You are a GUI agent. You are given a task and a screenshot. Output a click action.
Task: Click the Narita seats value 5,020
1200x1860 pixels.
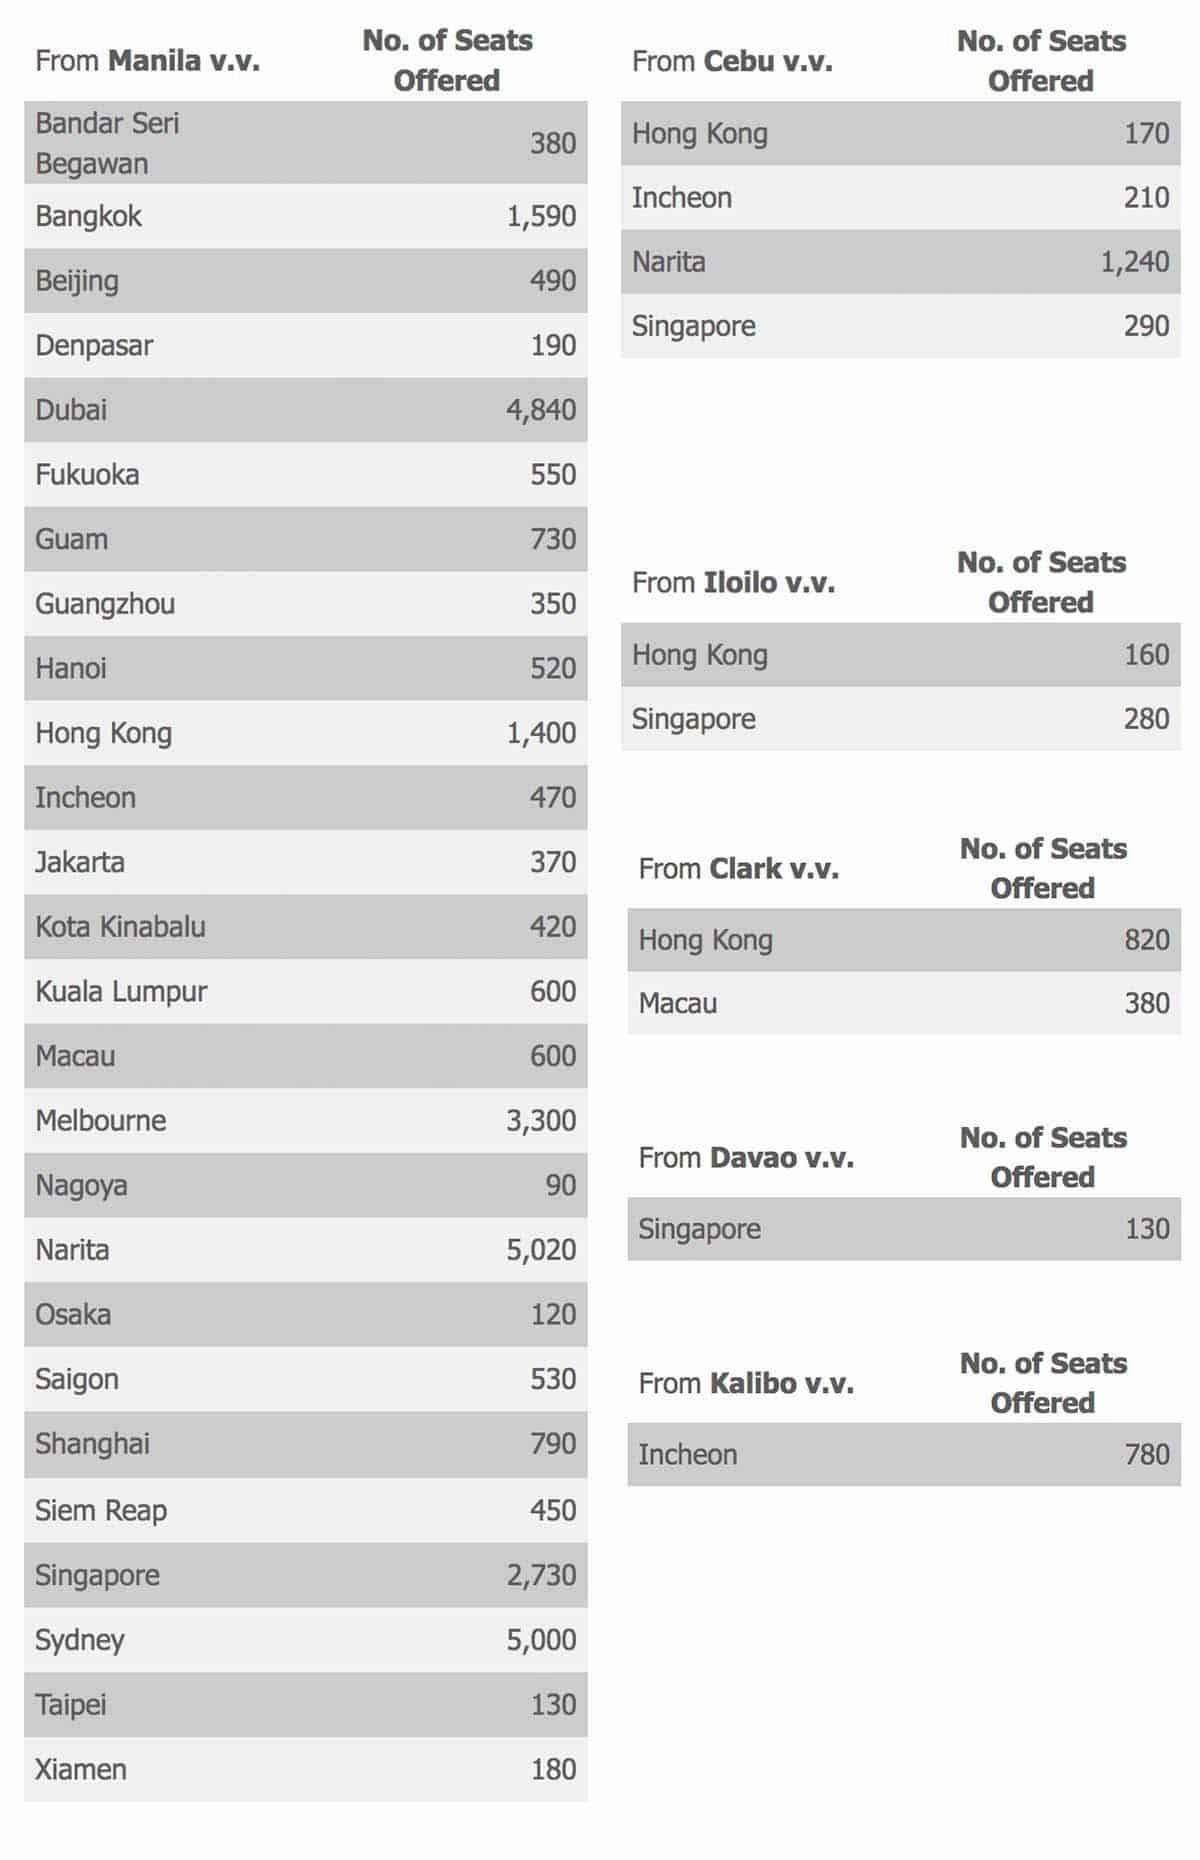pyautogui.click(x=540, y=1250)
